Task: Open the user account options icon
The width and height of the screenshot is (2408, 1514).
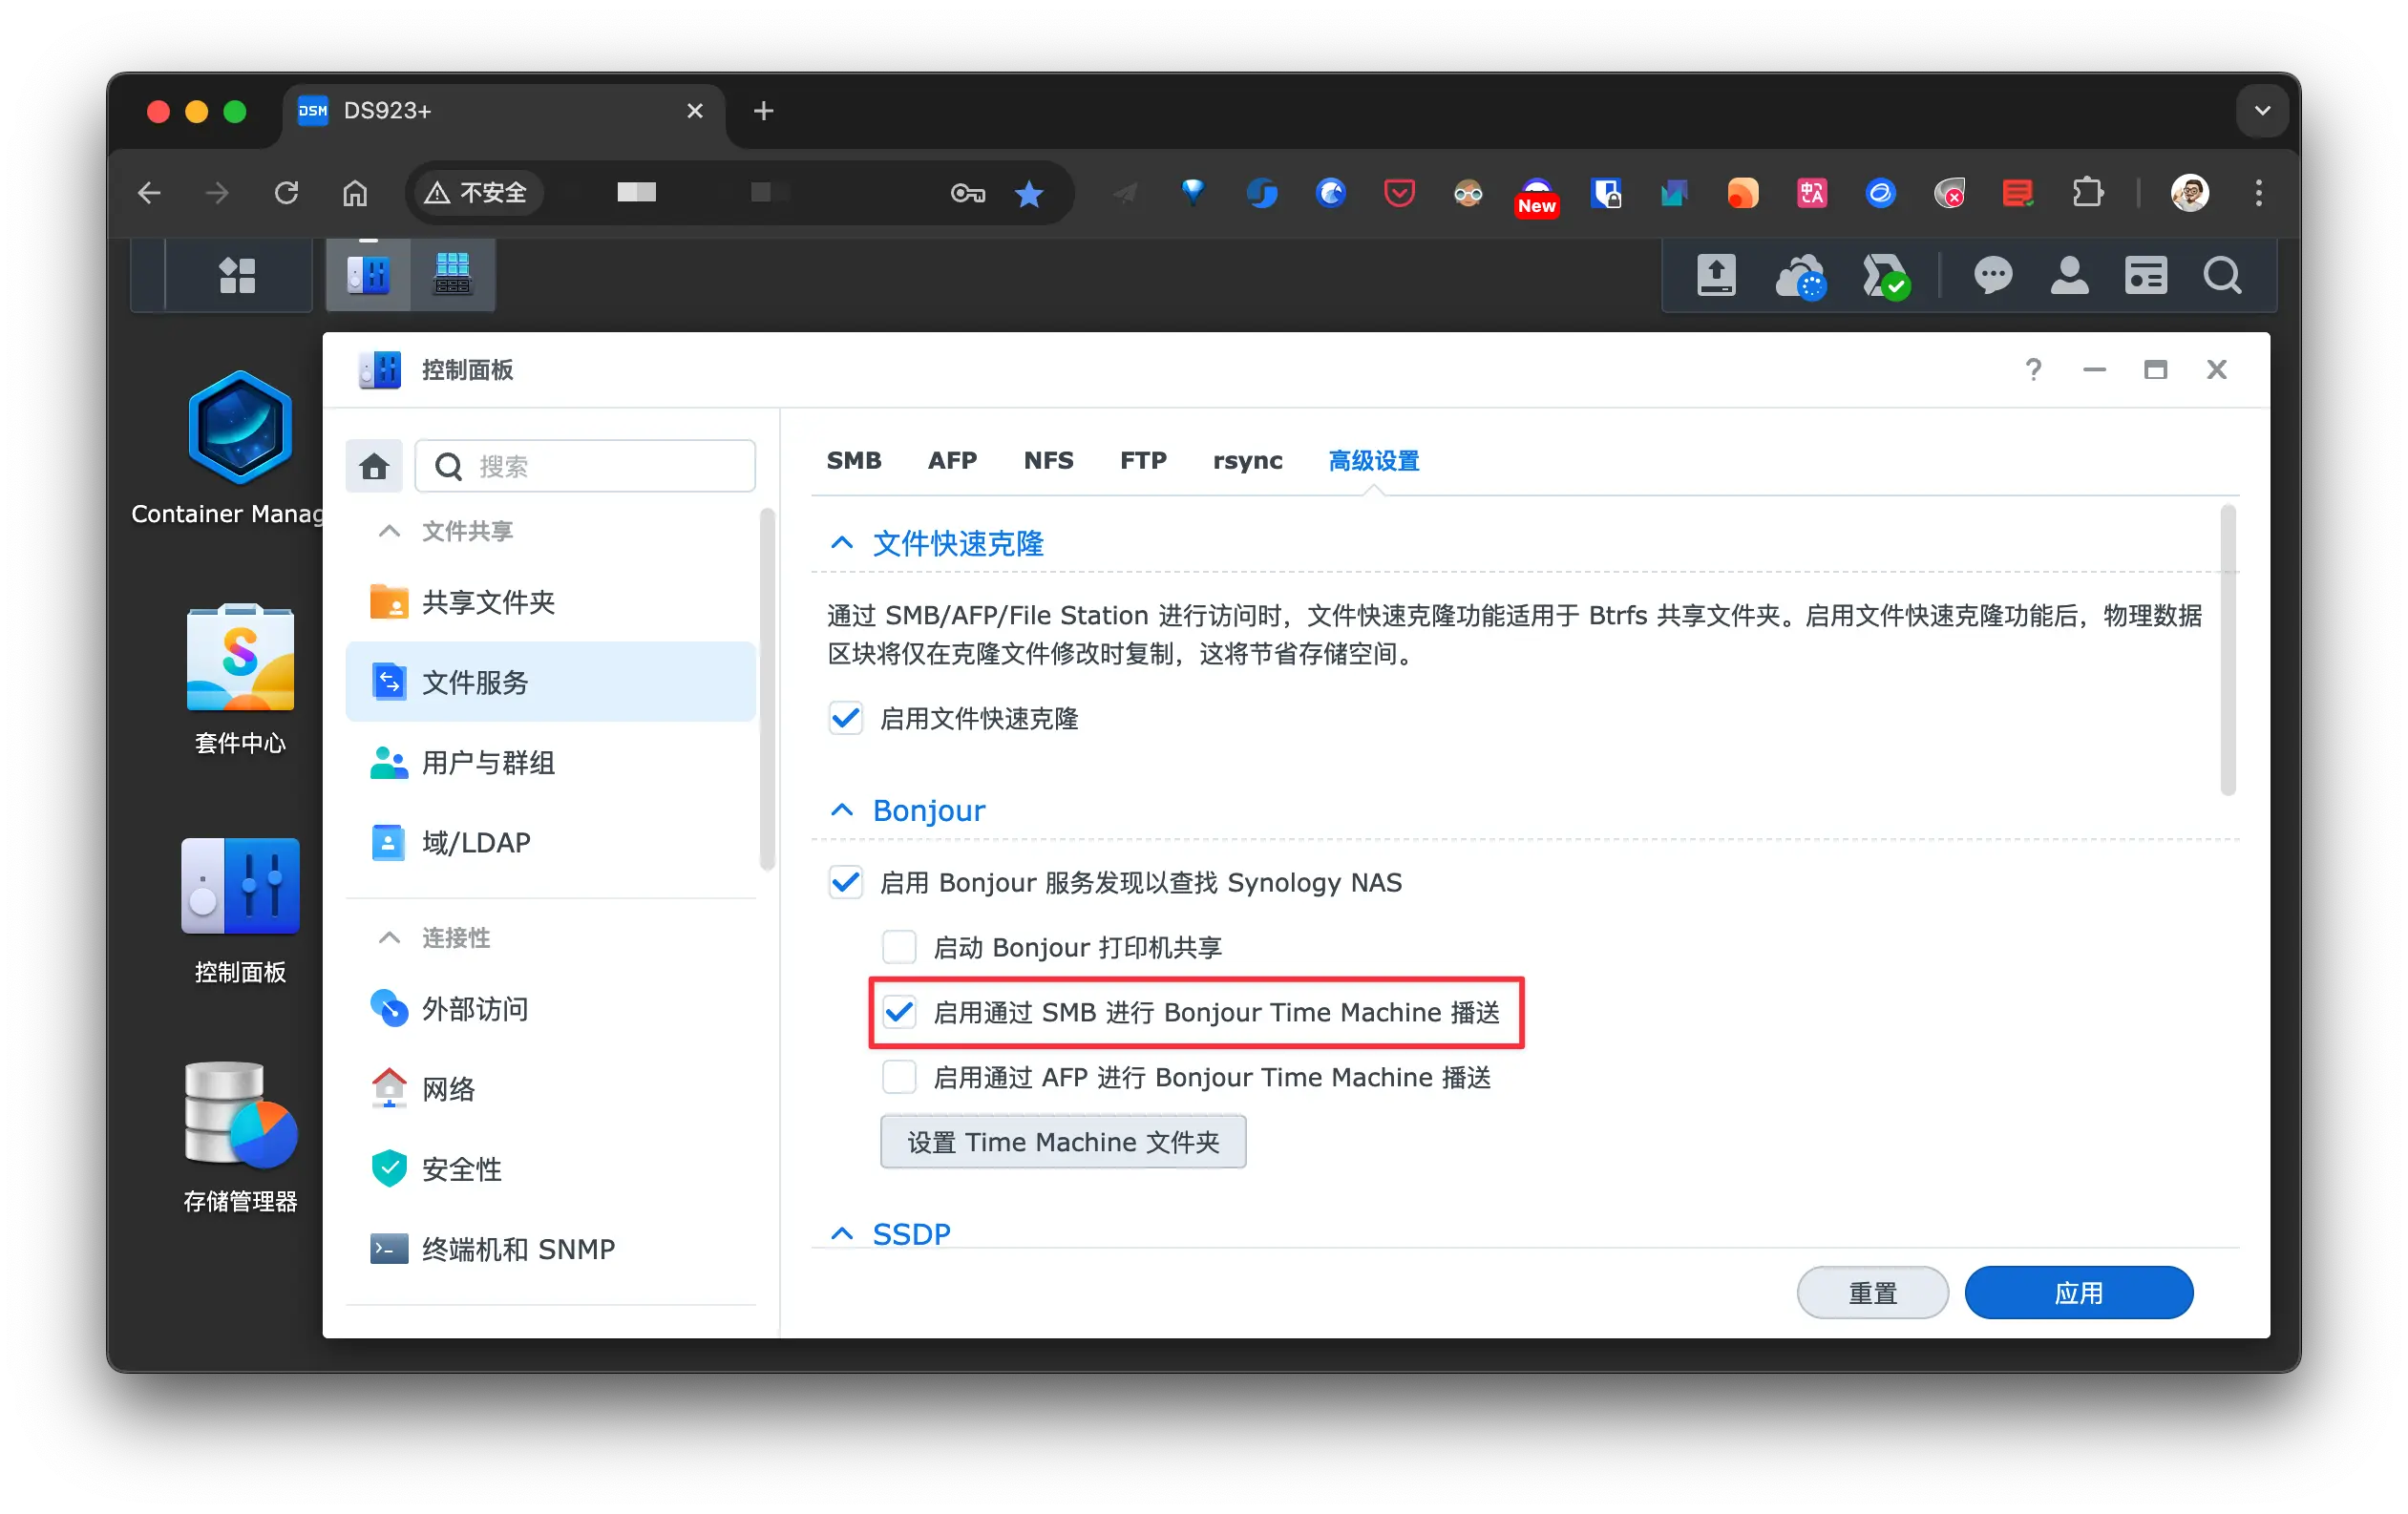Action: click(2069, 275)
